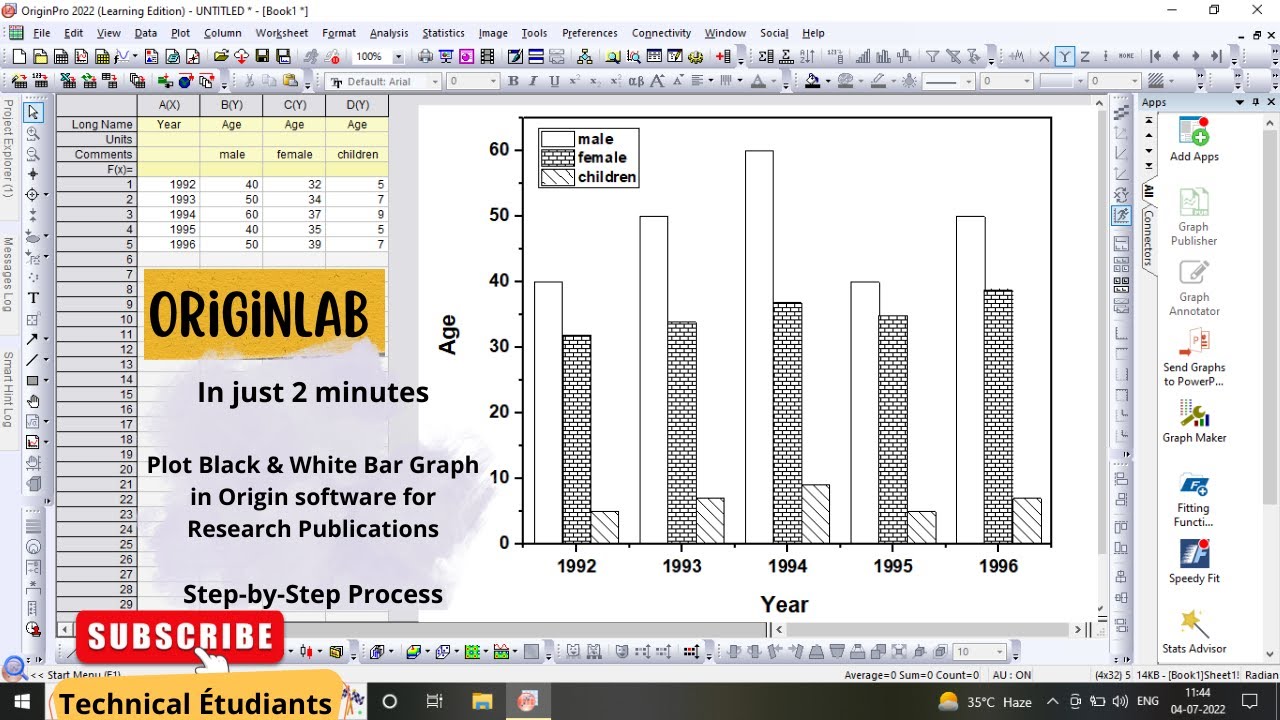Select the Arrow drawing tool
This screenshot has width=1280, height=720.
click(x=33, y=339)
